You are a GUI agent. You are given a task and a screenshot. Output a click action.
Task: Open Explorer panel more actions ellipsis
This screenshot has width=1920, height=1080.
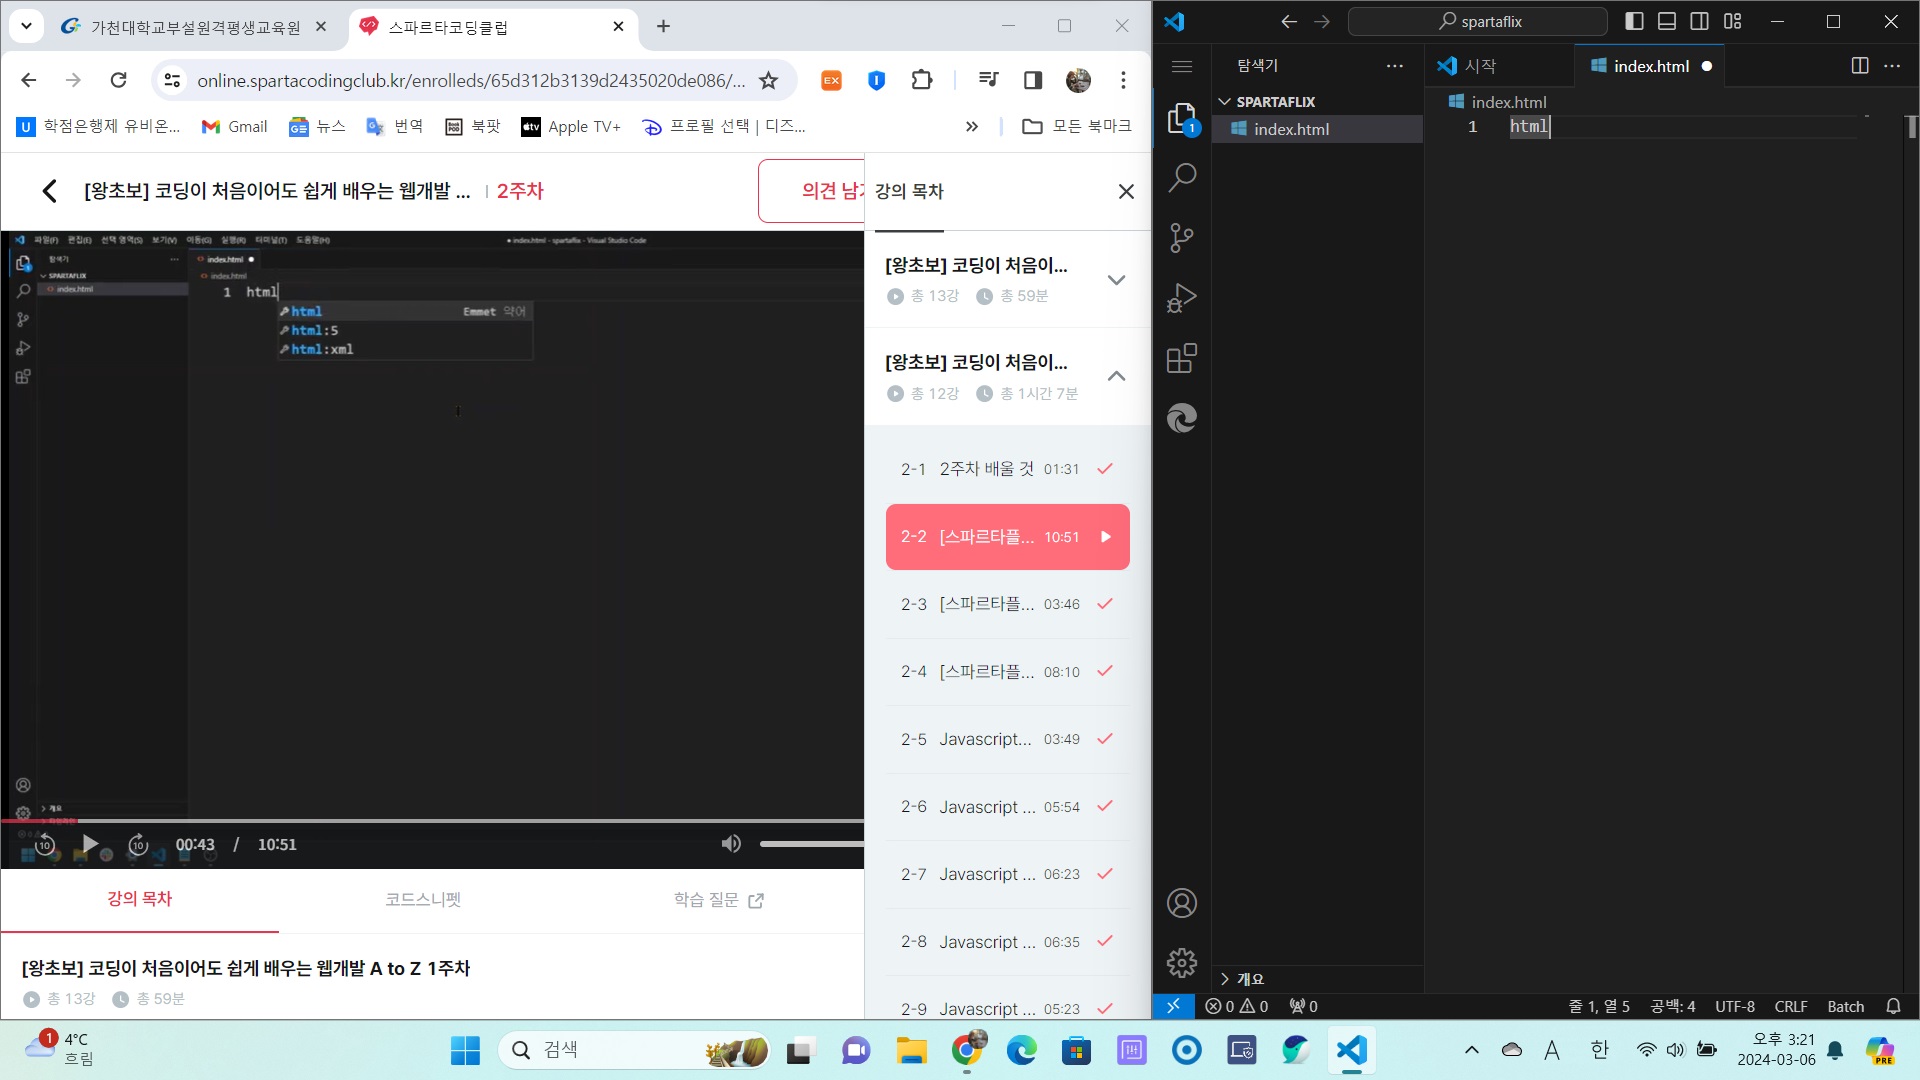tap(1395, 66)
